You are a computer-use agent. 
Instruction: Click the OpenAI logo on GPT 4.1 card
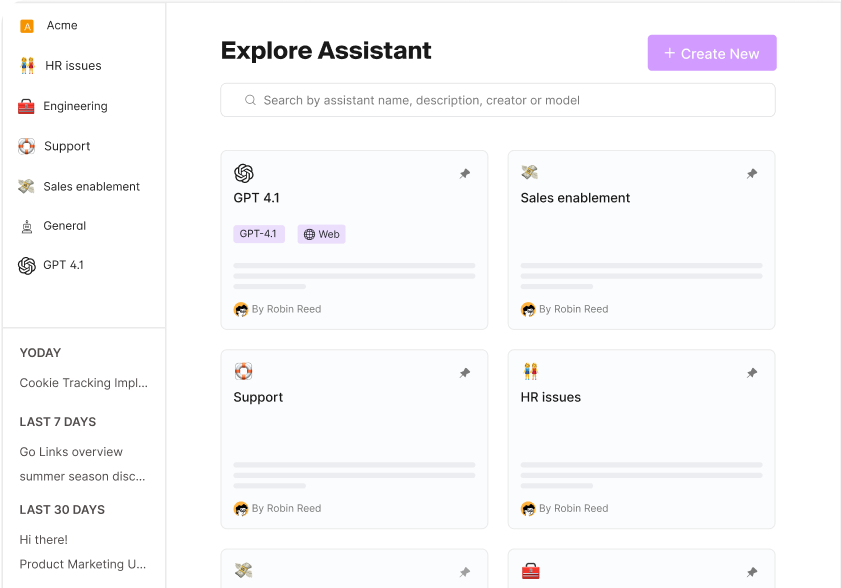click(244, 173)
